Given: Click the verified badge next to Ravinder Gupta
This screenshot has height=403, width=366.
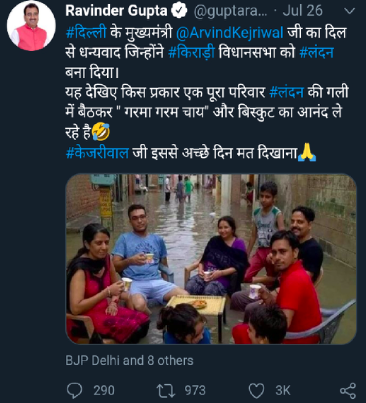Looking at the screenshot, I should pos(179,11).
